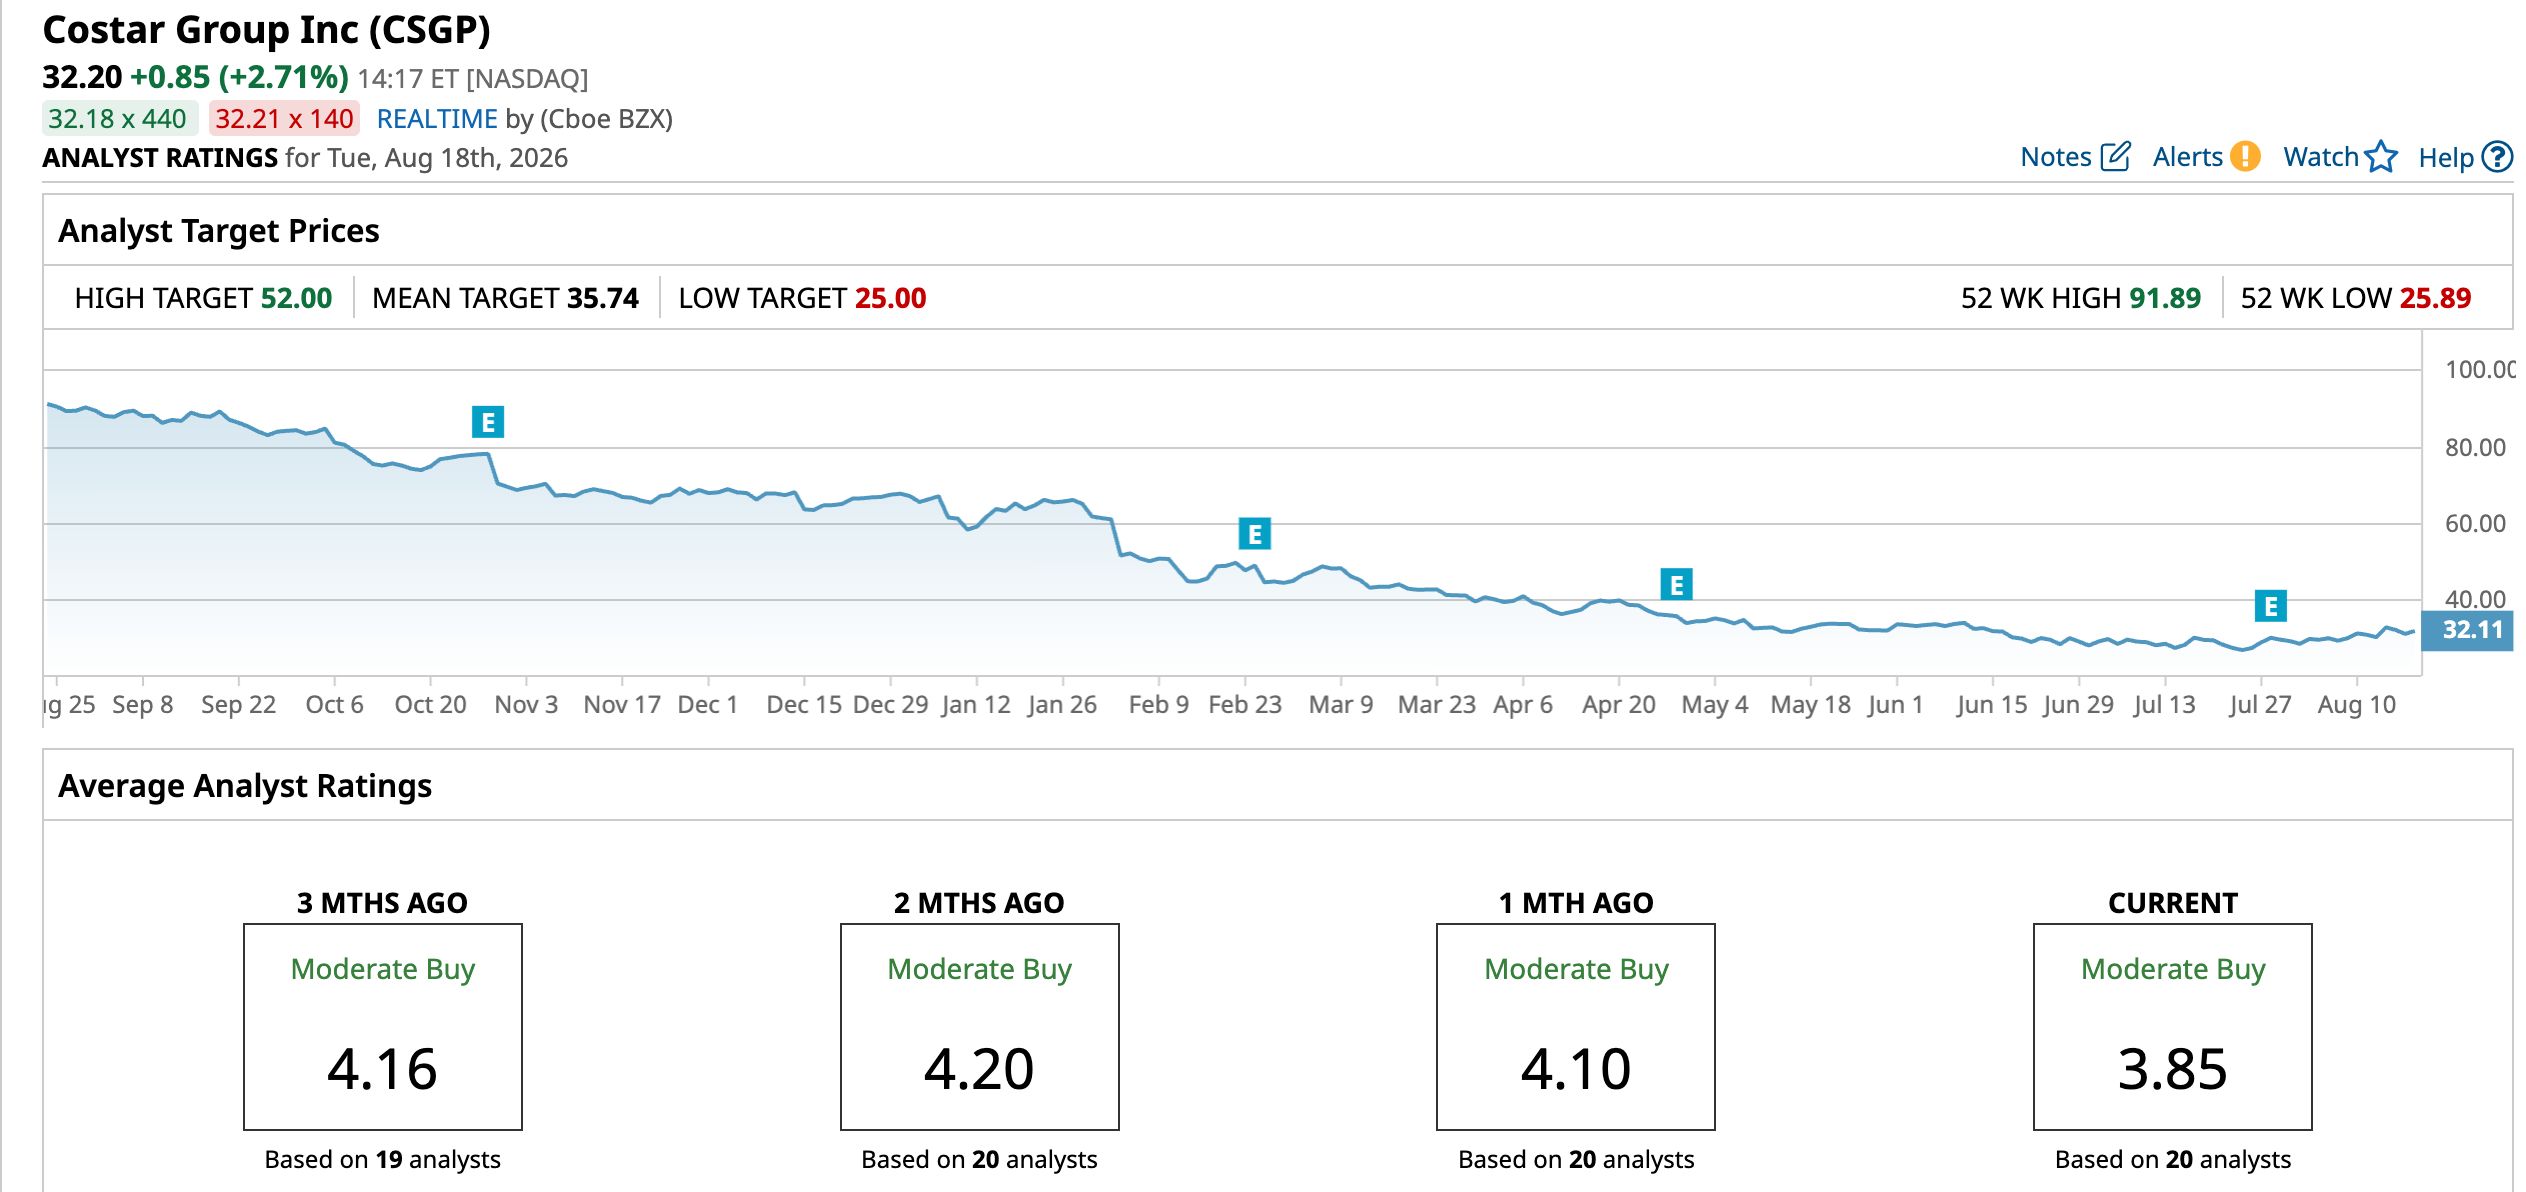Click the ask quote 32.21 x 140

click(x=284, y=119)
